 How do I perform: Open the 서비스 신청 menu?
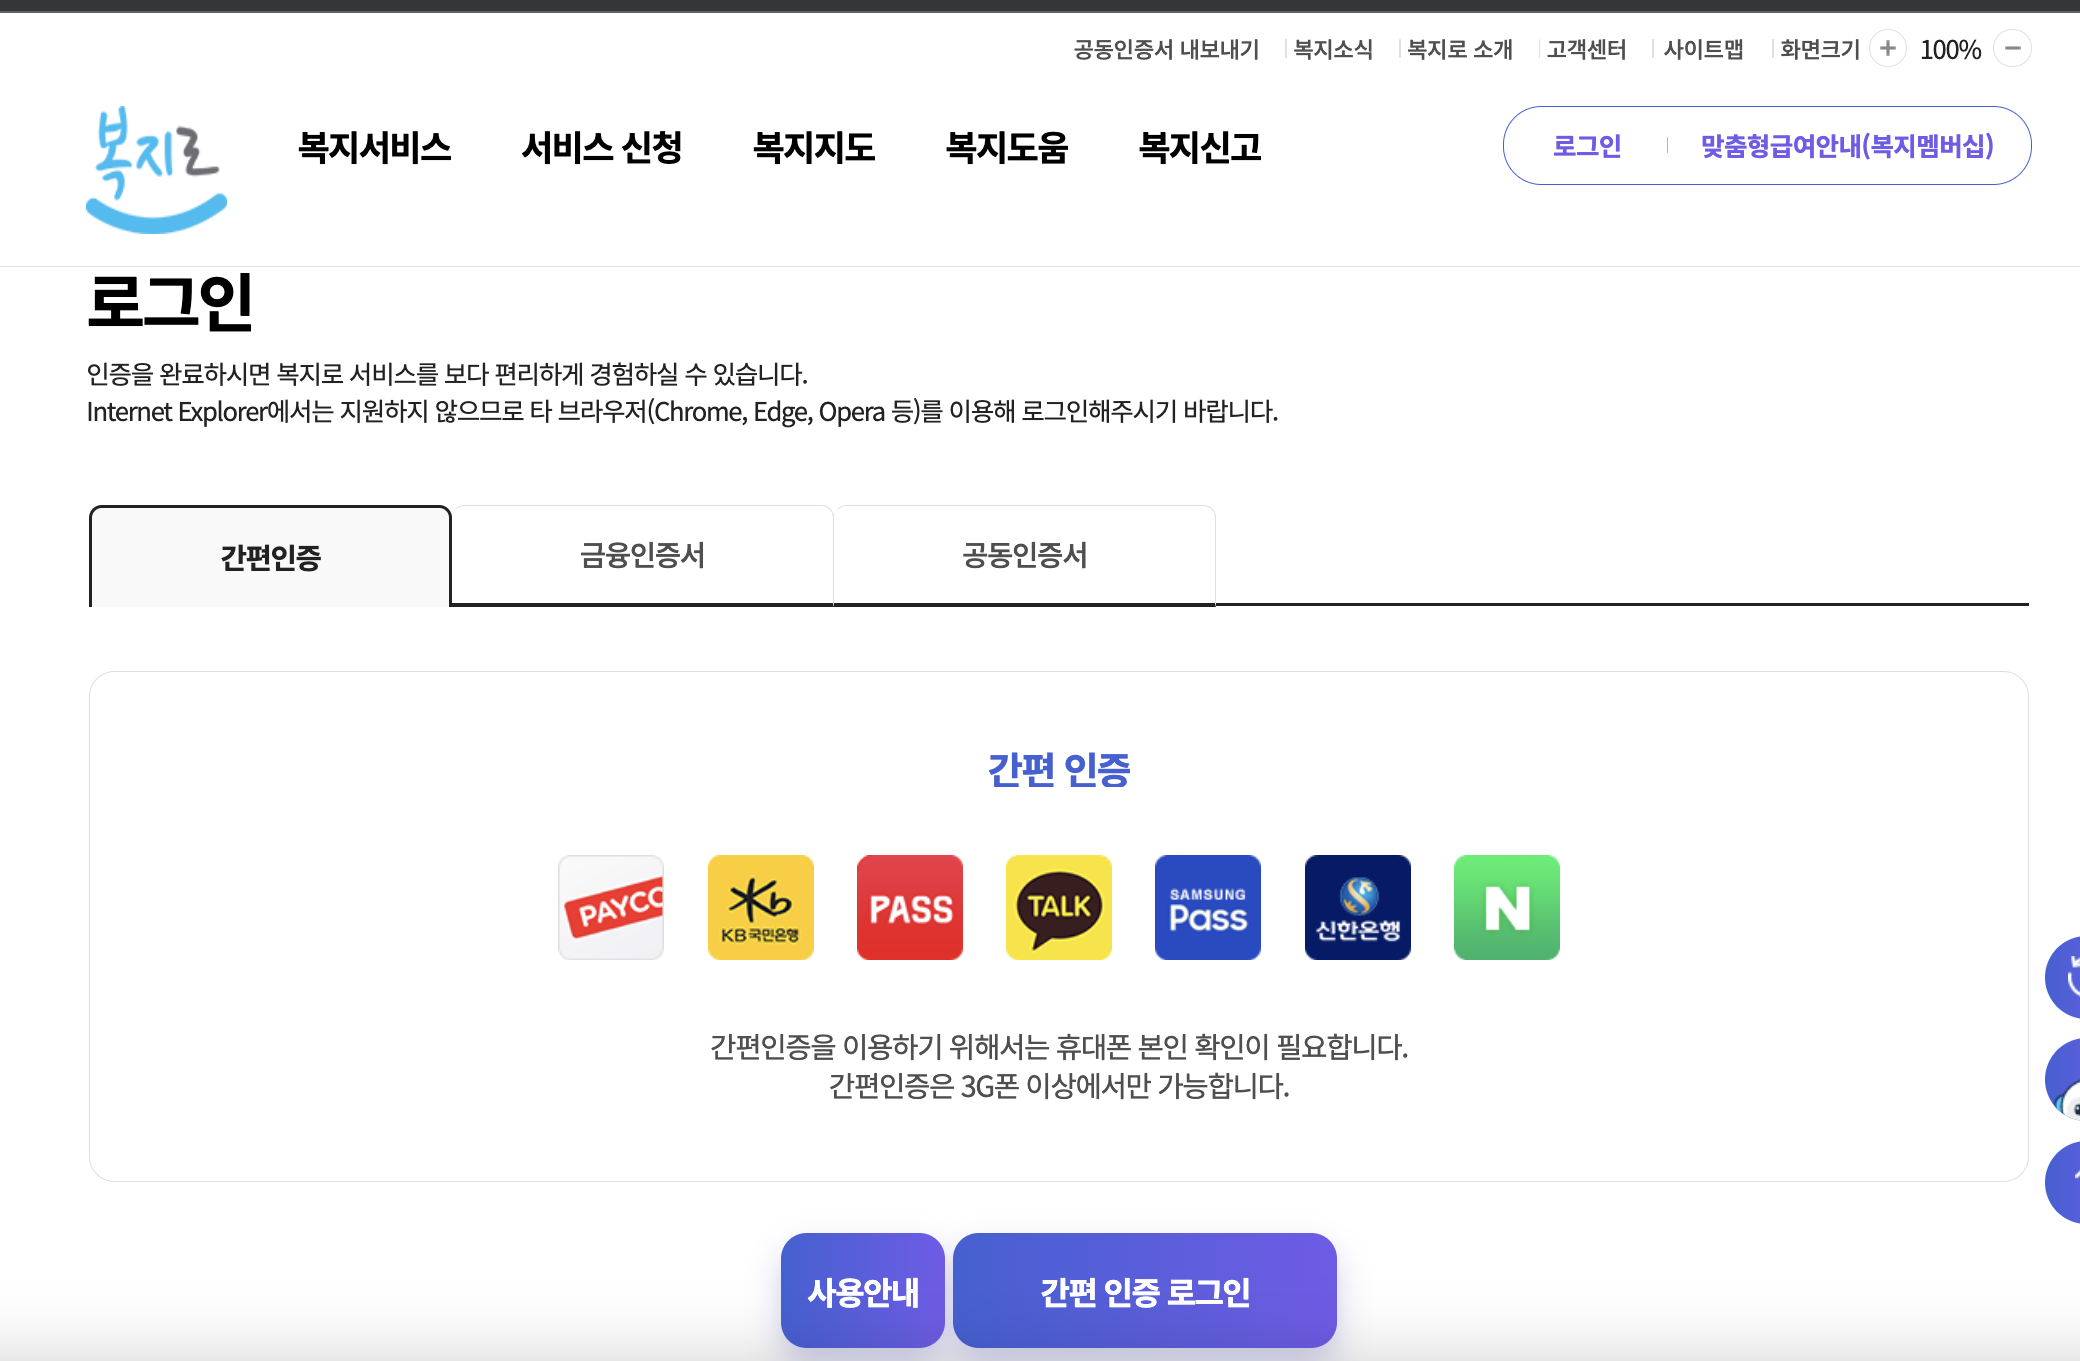[x=602, y=147]
